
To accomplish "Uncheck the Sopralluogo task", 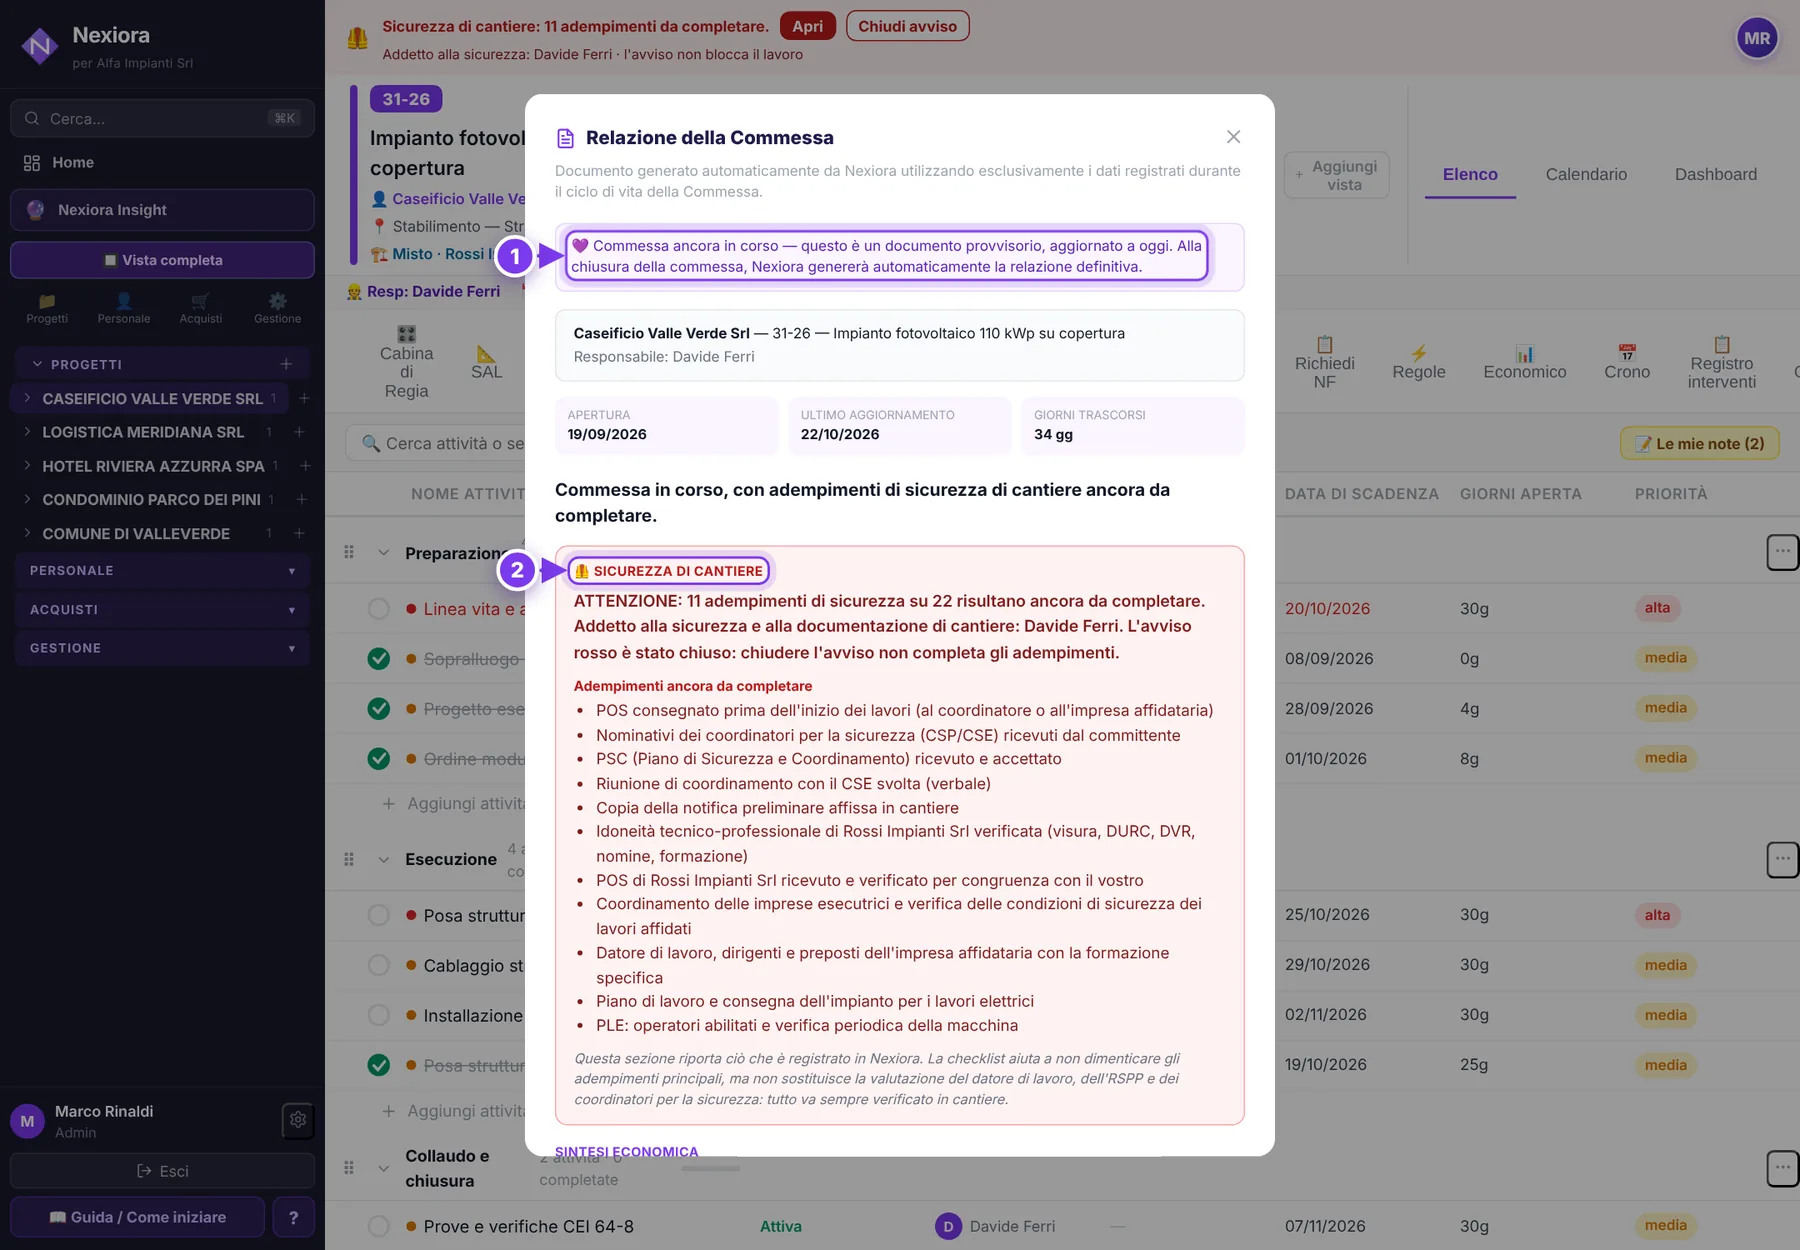I will coord(379,659).
